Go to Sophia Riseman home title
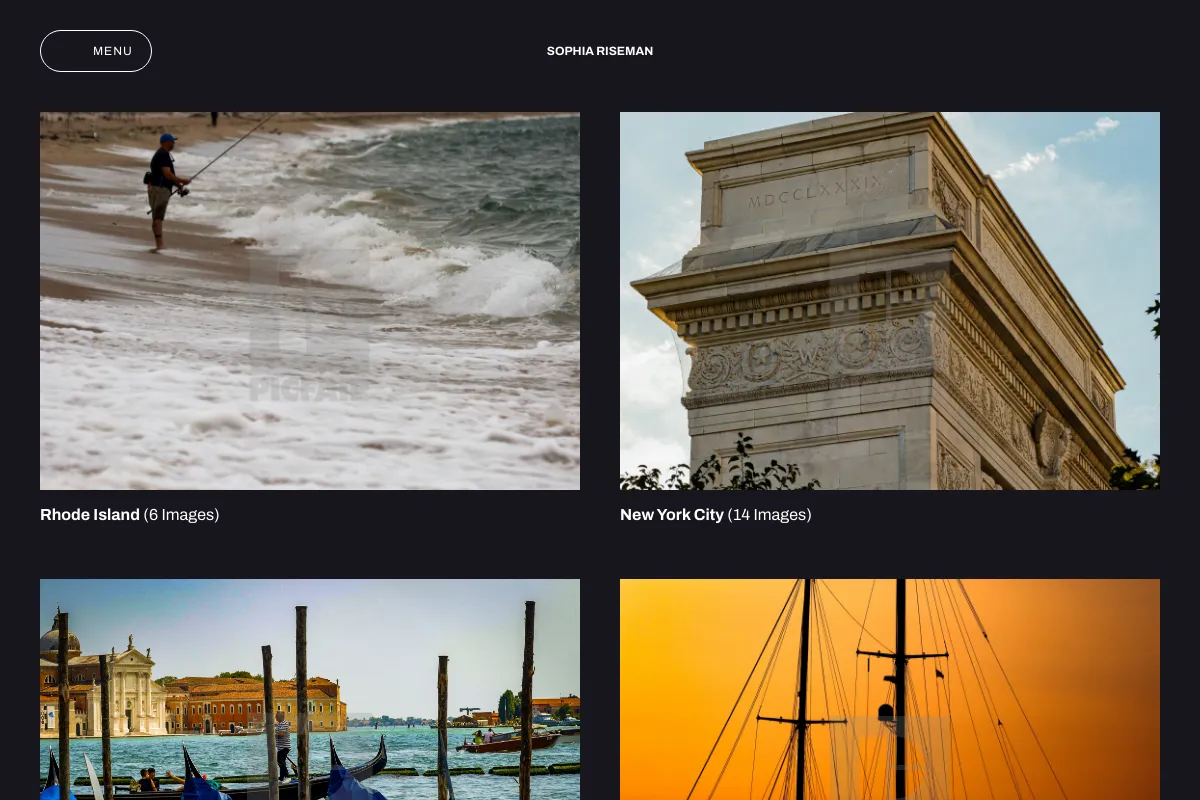Viewport: 1200px width, 800px height. point(600,51)
